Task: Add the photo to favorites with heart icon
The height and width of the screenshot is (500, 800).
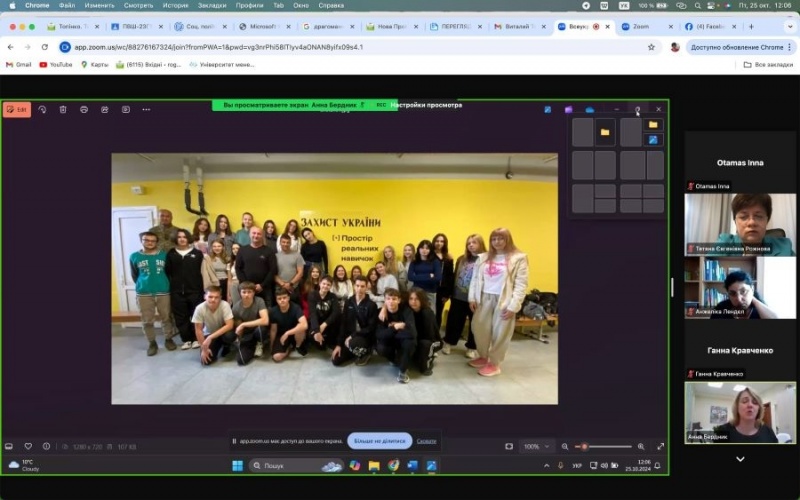Action: [x=28, y=446]
